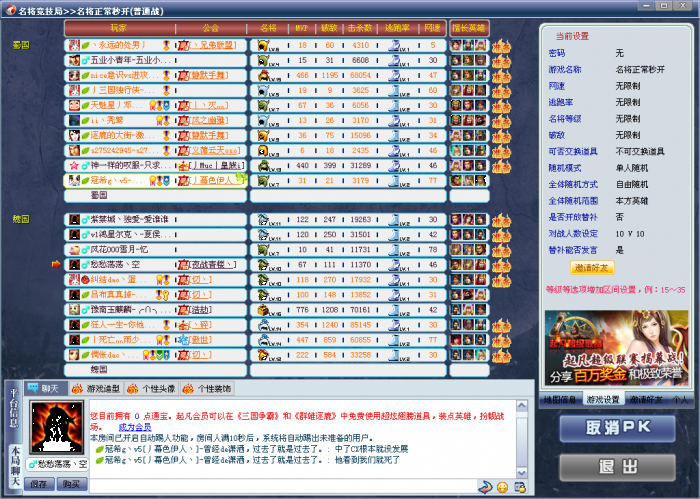Image resolution: width=700 pixels, height=499 pixels.
Task: Click the avatar of player 风花000雪月-忆
Action: 75,250
